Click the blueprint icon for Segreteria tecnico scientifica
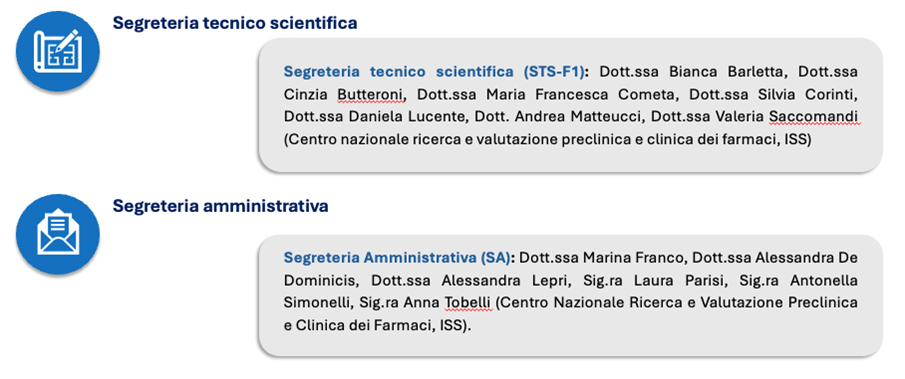This screenshot has height=379, width=905. (57, 50)
